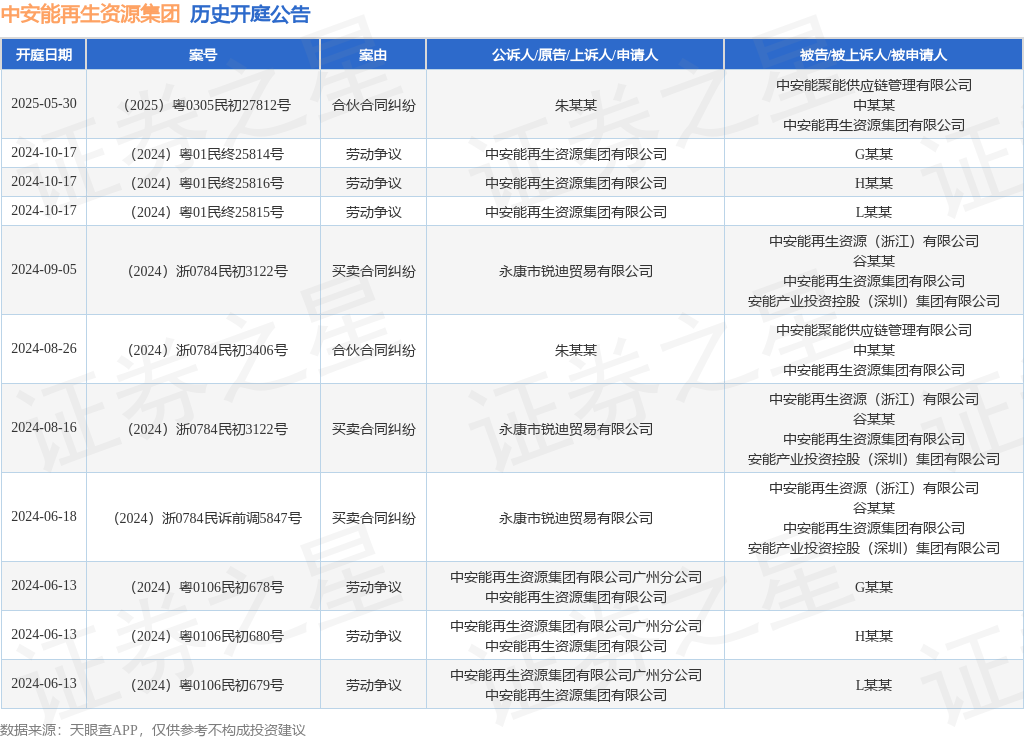Click the 案号 column header
1024x739 pixels.
203,55
